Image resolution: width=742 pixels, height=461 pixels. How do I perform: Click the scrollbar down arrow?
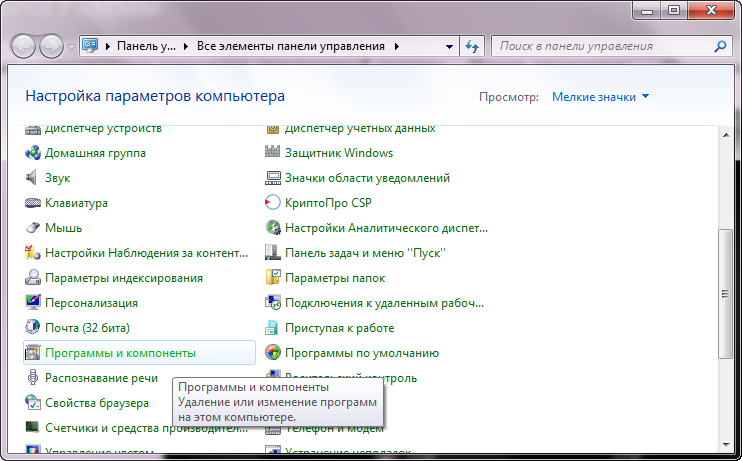725,445
